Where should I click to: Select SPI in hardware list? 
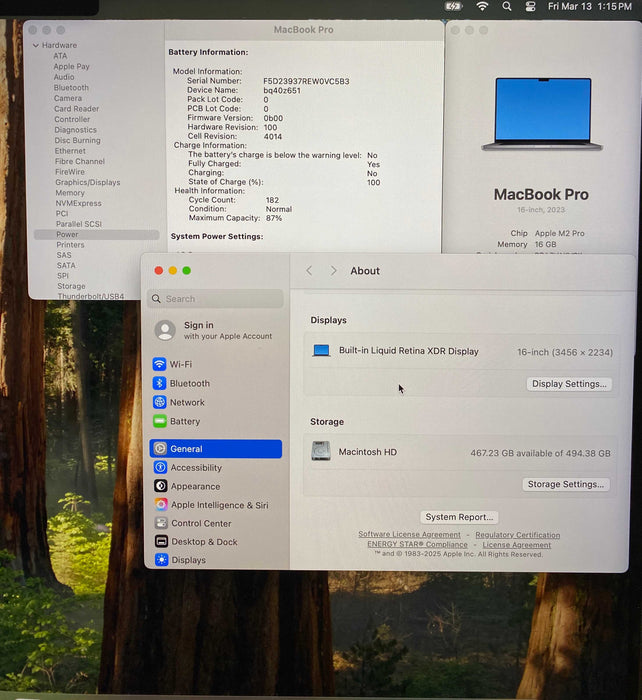point(63,275)
